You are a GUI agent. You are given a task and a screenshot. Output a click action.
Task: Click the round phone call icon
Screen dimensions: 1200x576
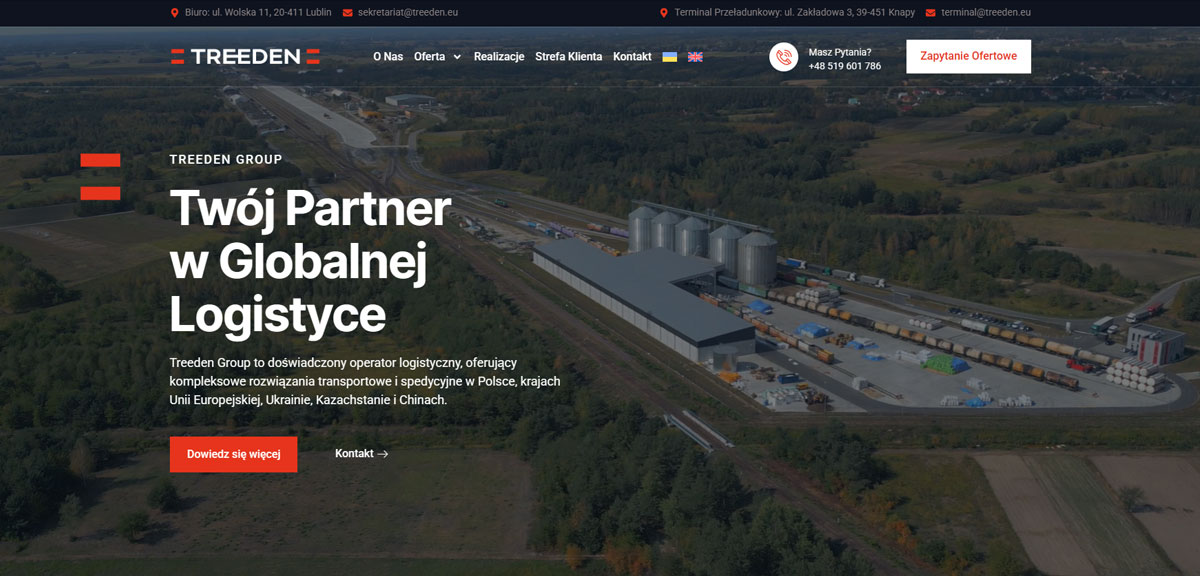(783, 57)
